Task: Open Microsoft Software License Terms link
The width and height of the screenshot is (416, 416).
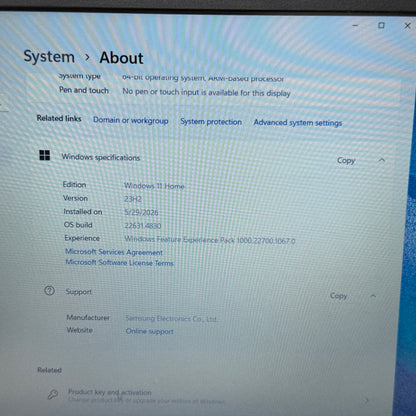Action: [119, 263]
